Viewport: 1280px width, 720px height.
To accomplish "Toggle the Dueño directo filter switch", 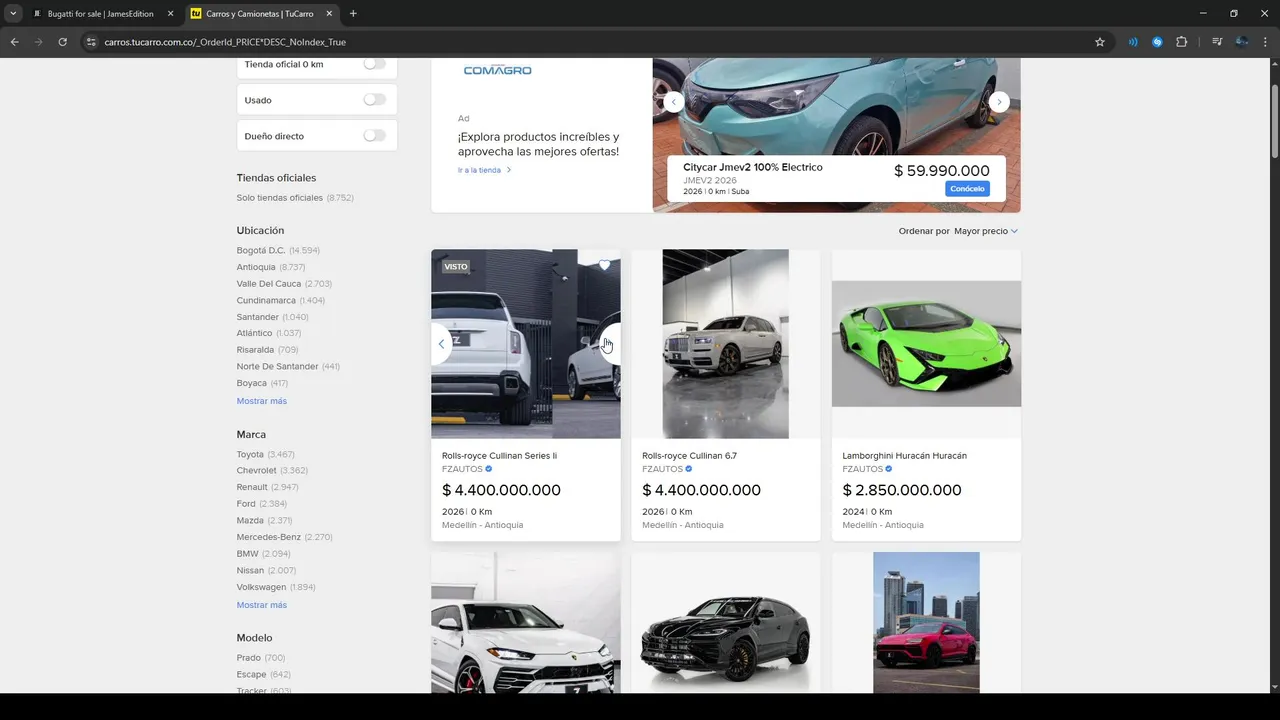I will click(x=374, y=136).
